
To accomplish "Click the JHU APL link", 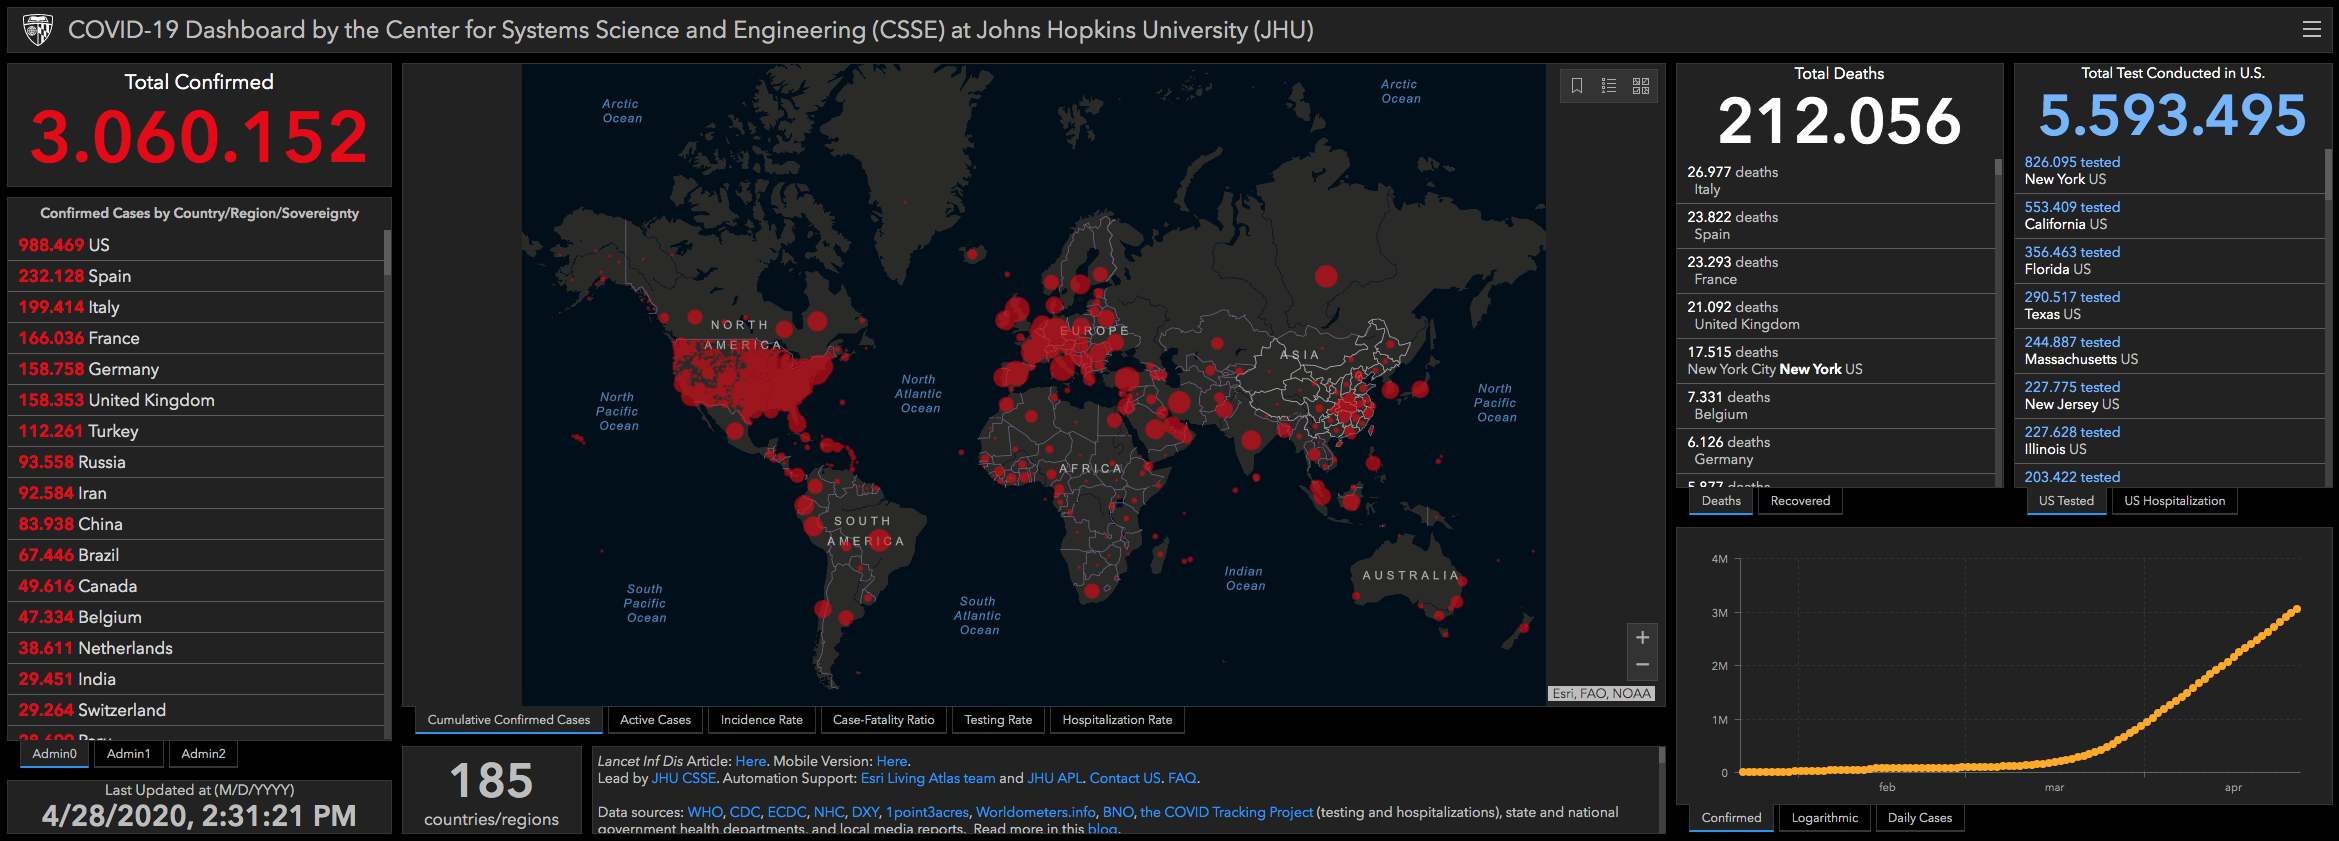I will [x=1055, y=778].
